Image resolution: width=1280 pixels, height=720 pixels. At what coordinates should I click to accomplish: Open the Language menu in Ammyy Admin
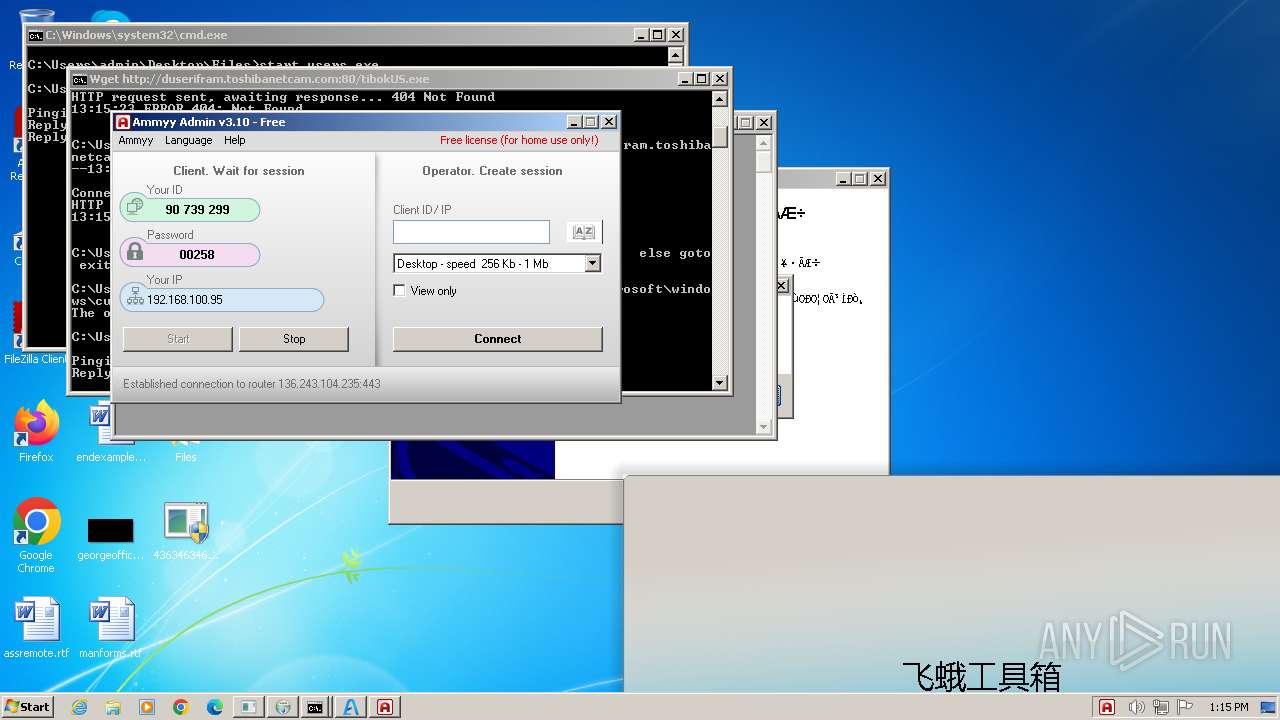(x=188, y=140)
